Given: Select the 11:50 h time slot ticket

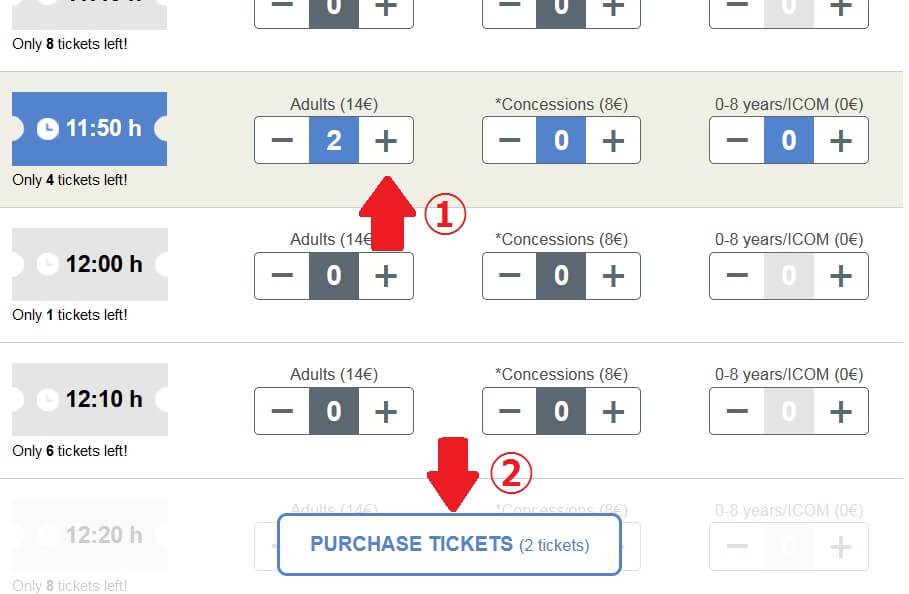Looking at the screenshot, I should click(x=89, y=129).
